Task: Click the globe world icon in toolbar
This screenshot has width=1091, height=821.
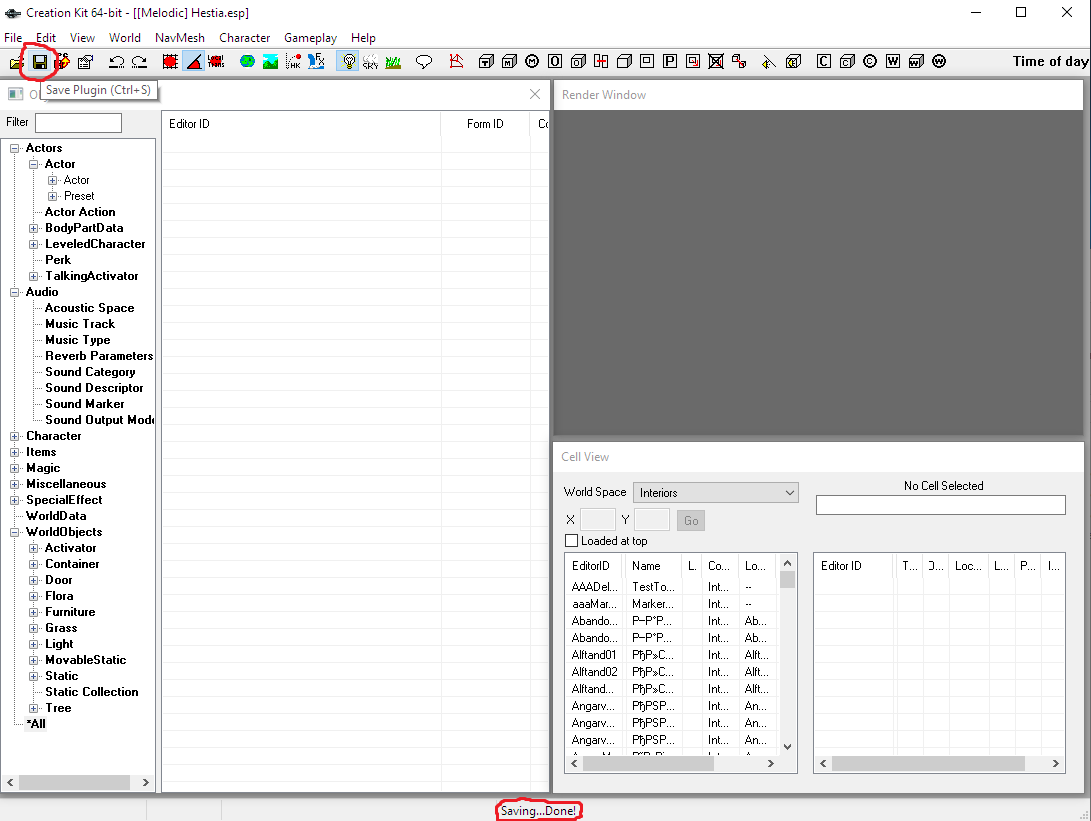Action: pos(247,62)
